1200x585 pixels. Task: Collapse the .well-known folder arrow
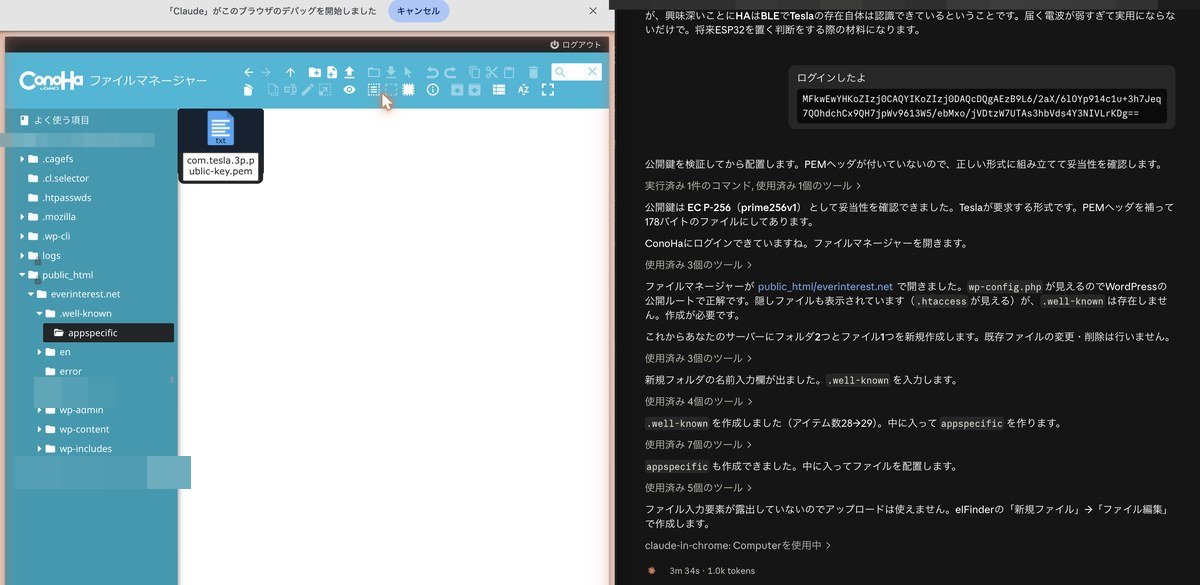39,313
